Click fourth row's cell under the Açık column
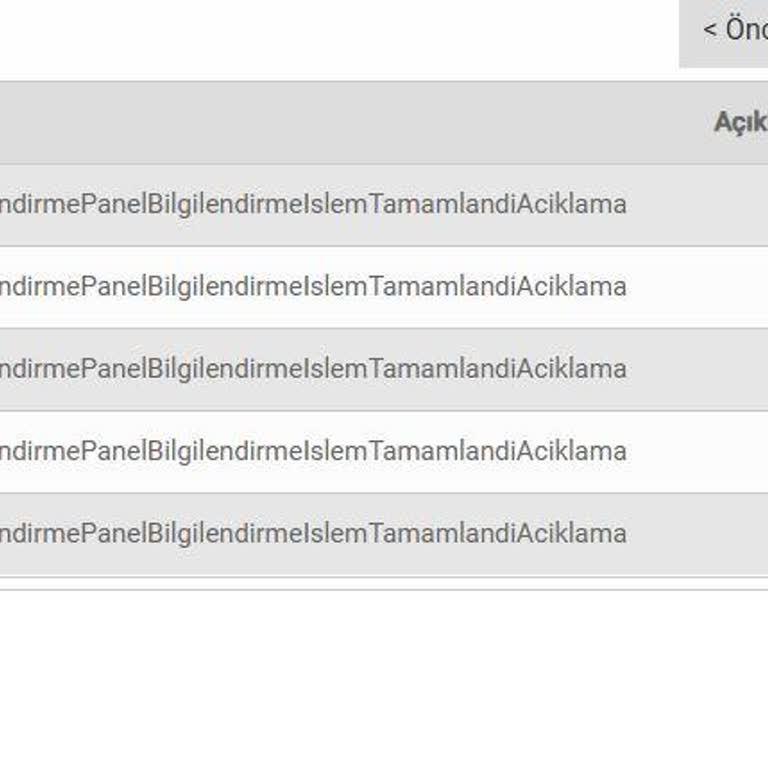The height and width of the screenshot is (768, 768). [740, 450]
